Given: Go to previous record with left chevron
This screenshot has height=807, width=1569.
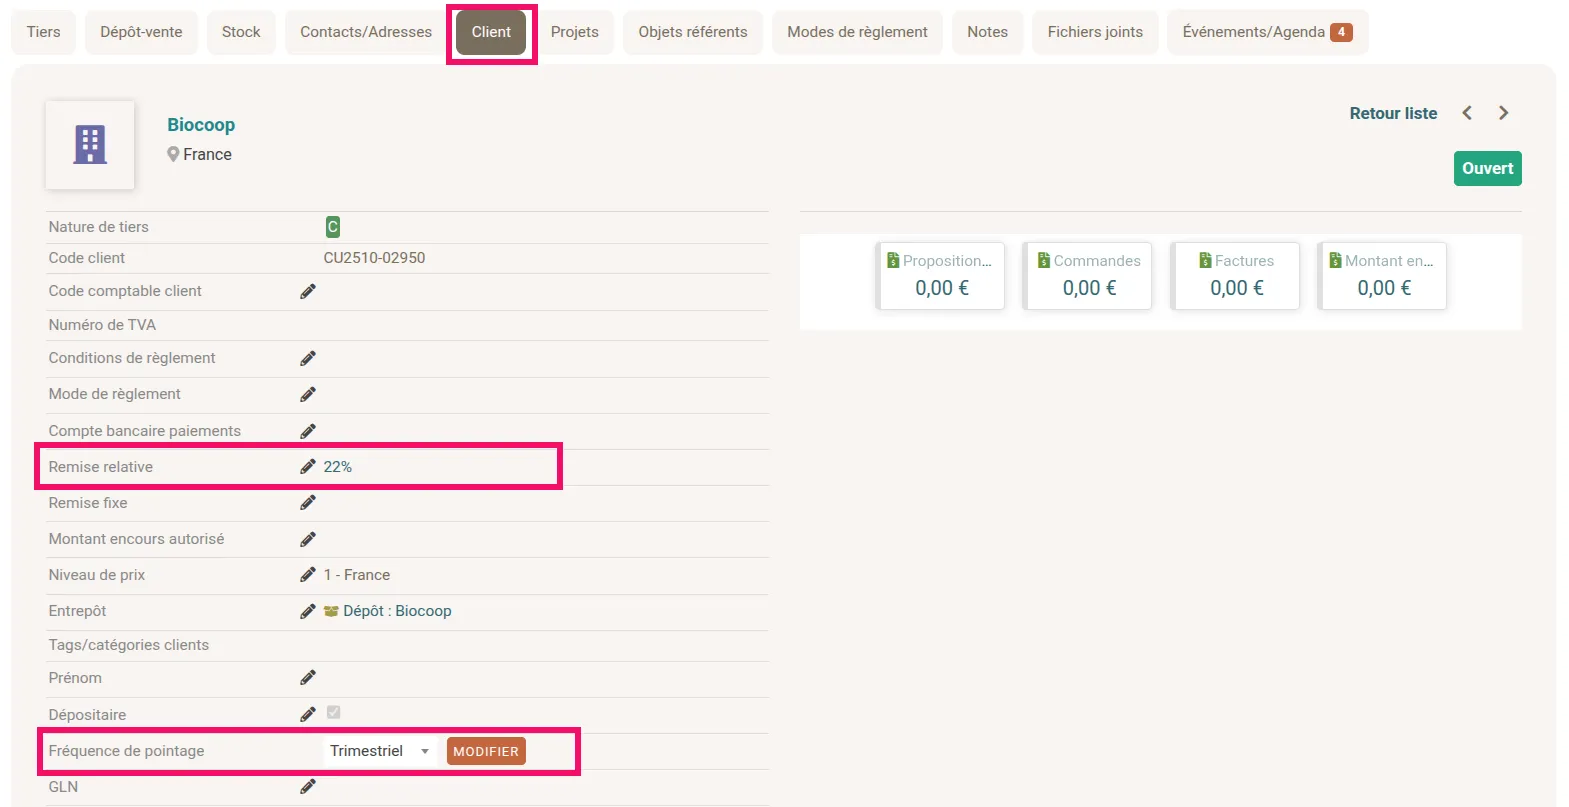Looking at the screenshot, I should click(1467, 113).
